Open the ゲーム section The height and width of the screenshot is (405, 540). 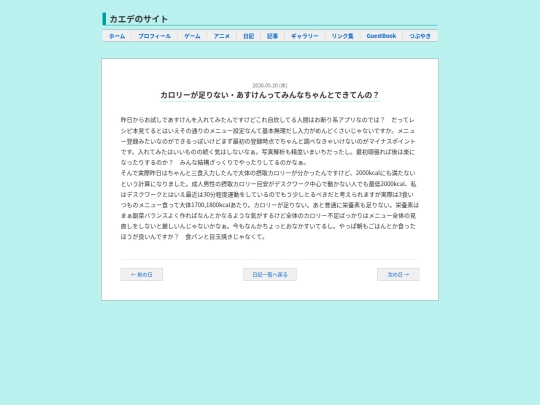coord(192,36)
